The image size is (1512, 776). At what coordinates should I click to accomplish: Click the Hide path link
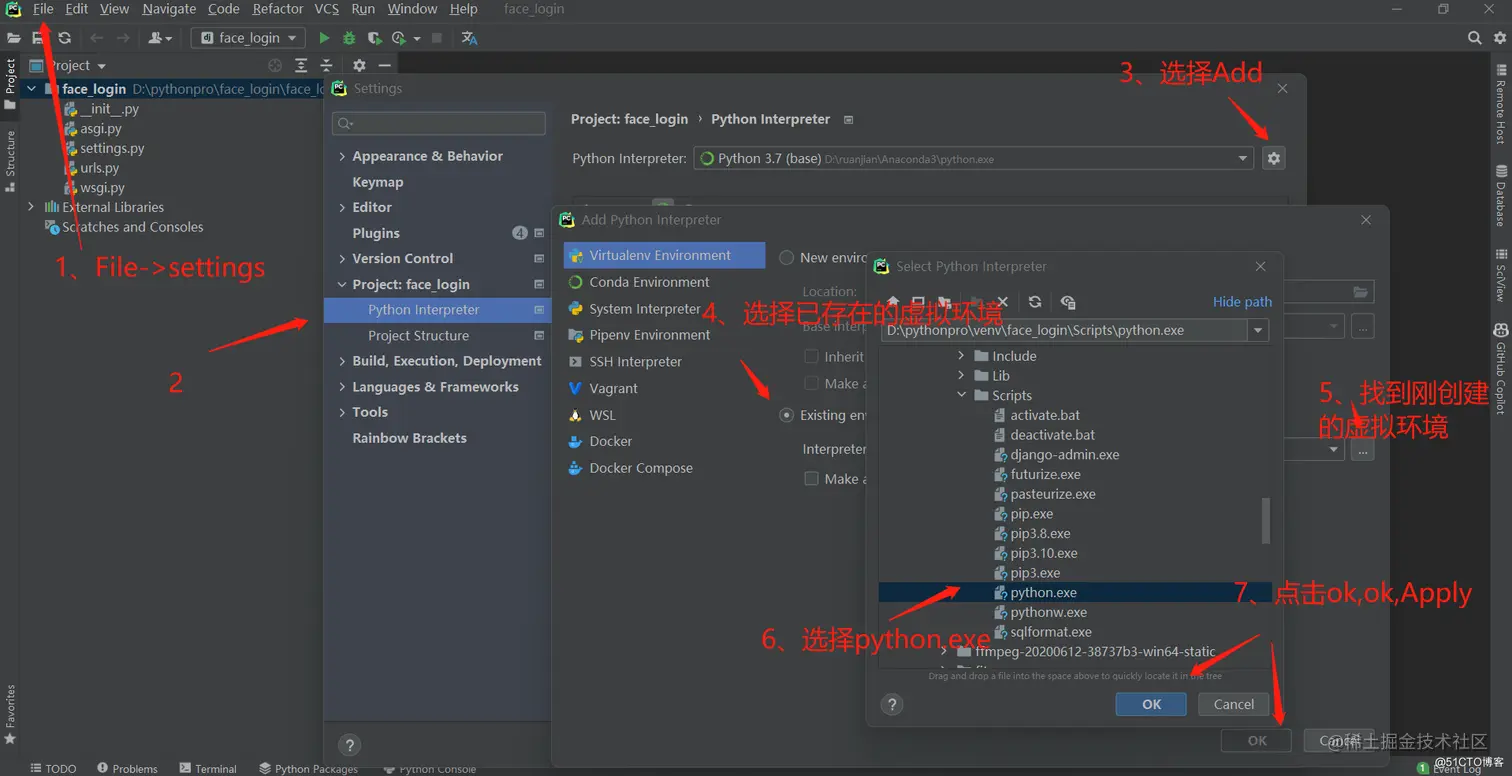coord(1242,302)
